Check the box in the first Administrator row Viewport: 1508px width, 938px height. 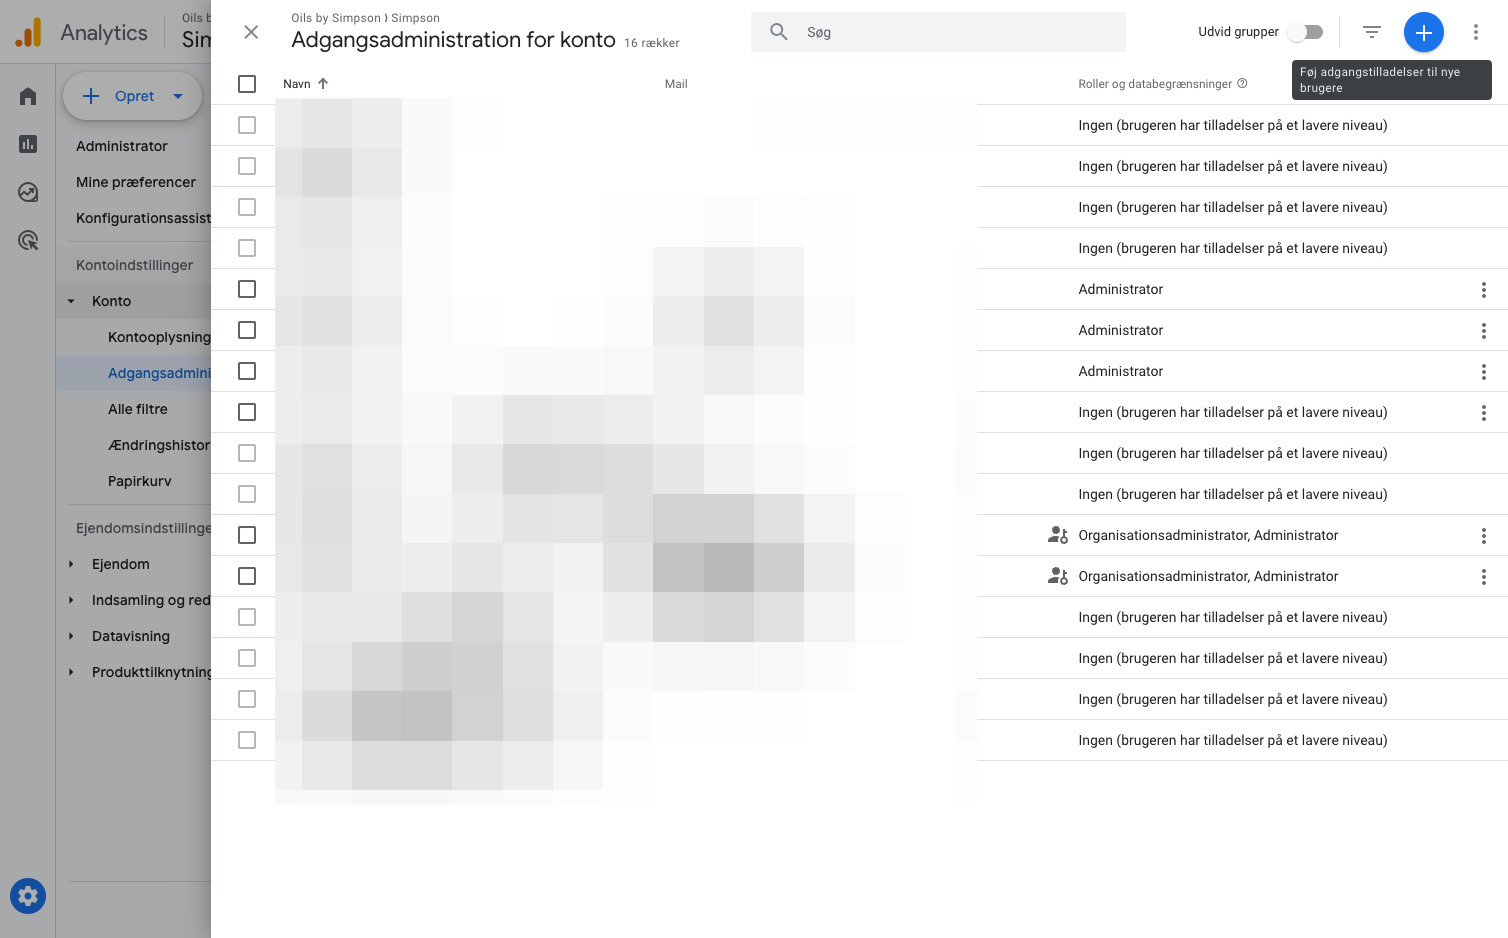247,289
